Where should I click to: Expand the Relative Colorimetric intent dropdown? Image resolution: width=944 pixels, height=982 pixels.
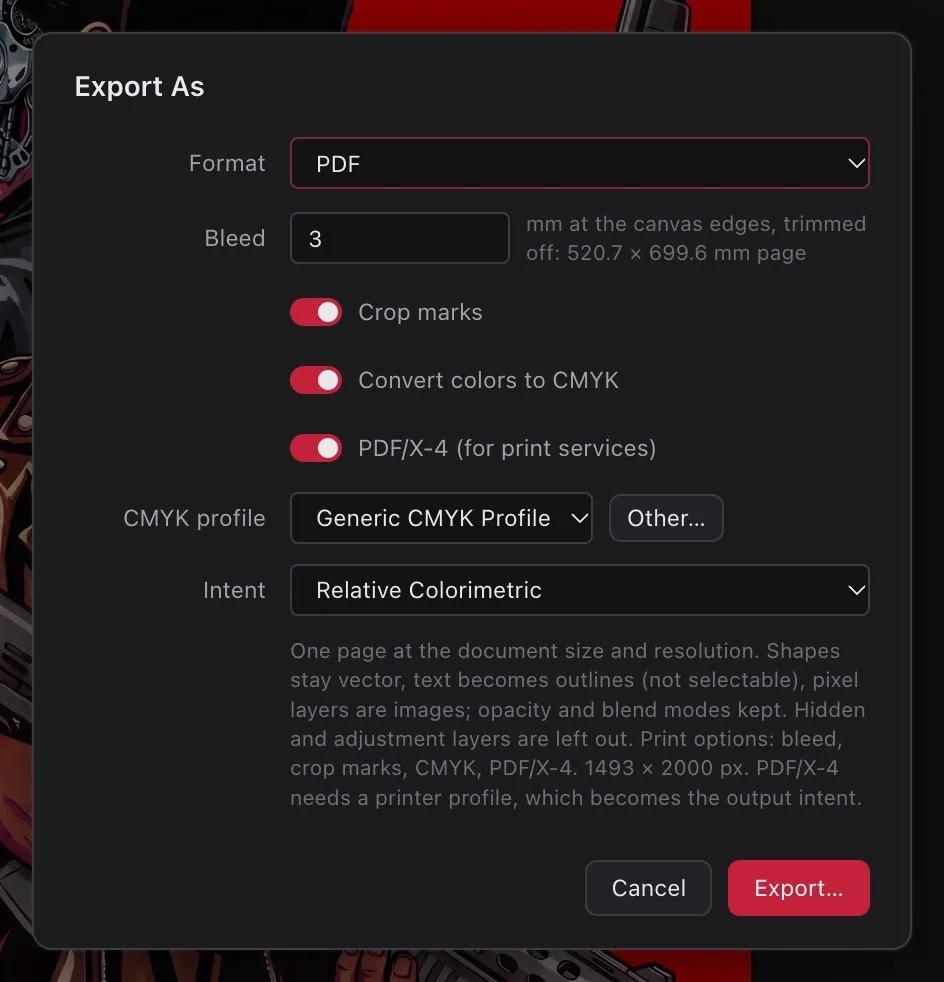579,590
